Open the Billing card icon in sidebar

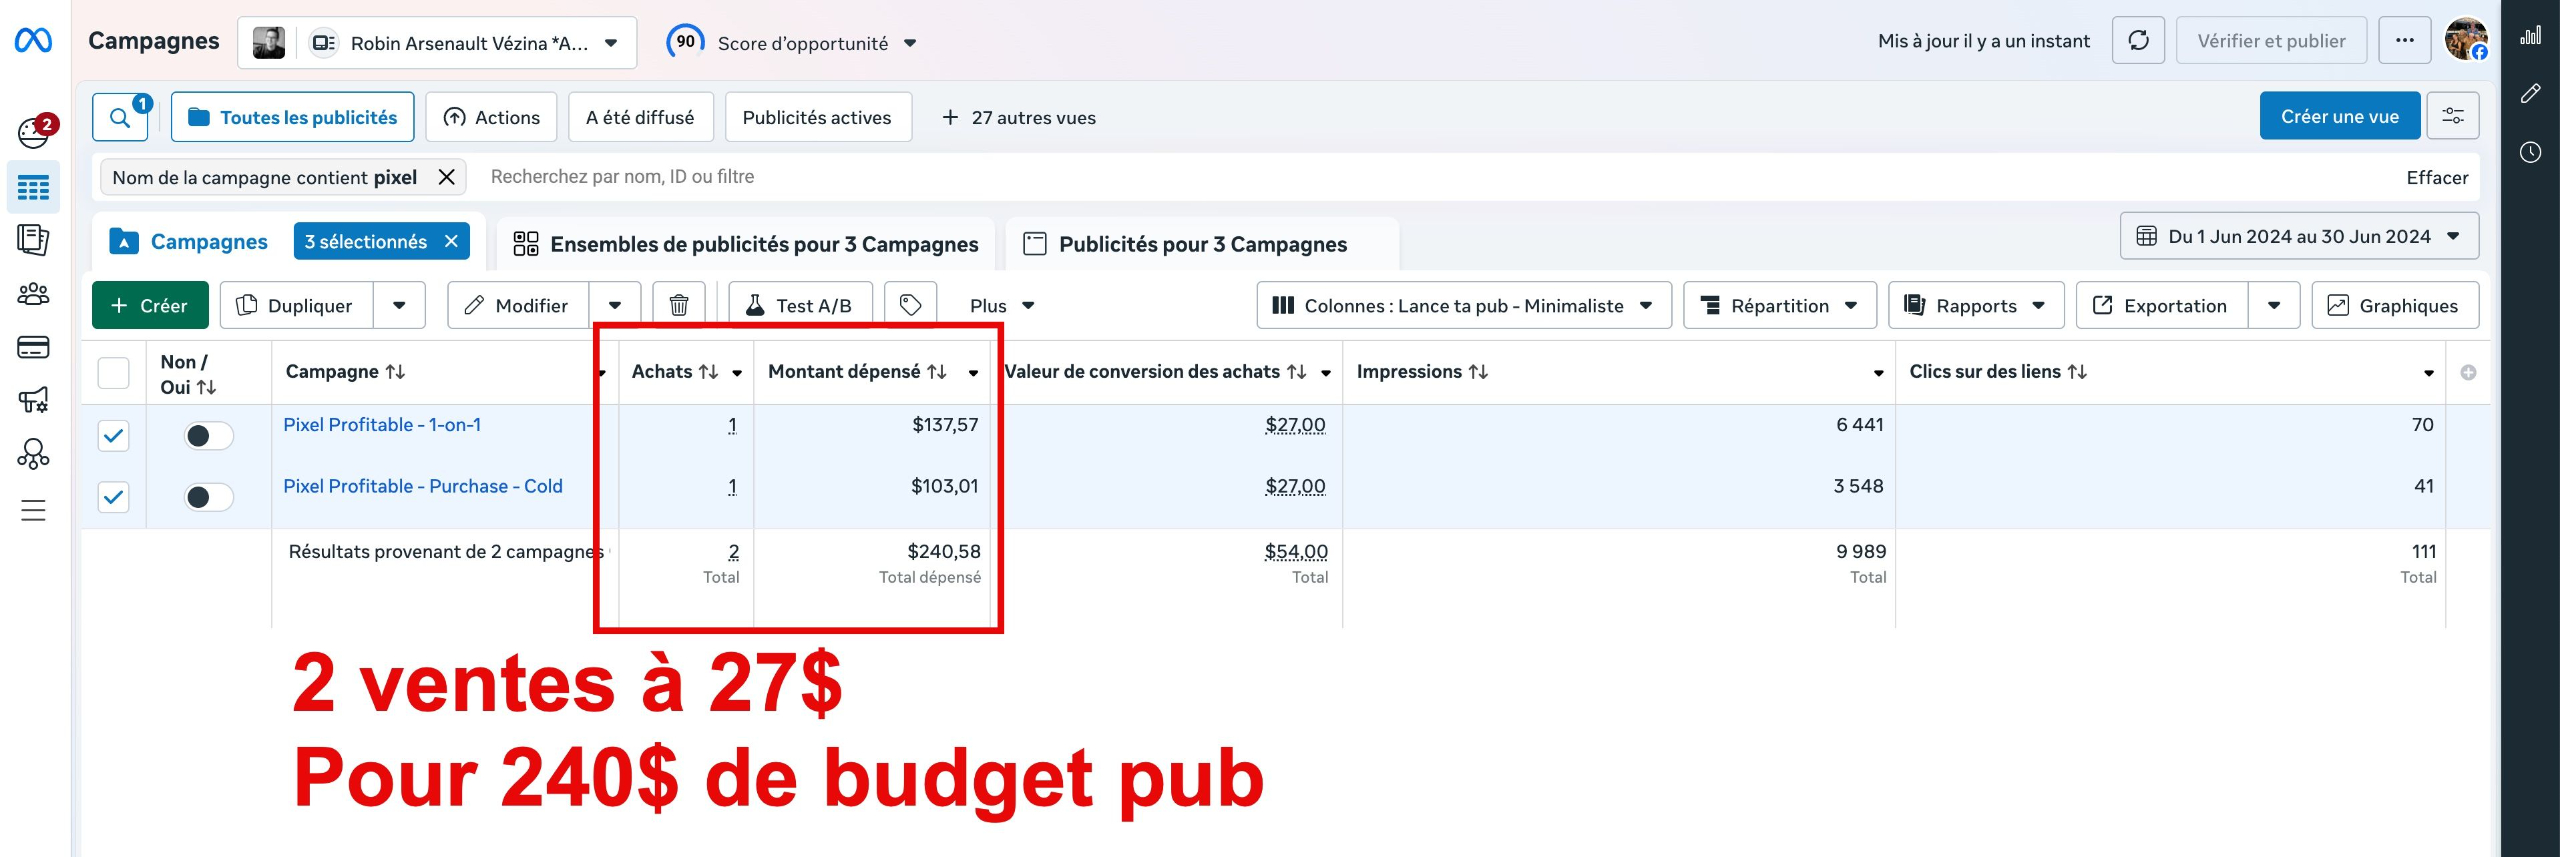[x=33, y=347]
